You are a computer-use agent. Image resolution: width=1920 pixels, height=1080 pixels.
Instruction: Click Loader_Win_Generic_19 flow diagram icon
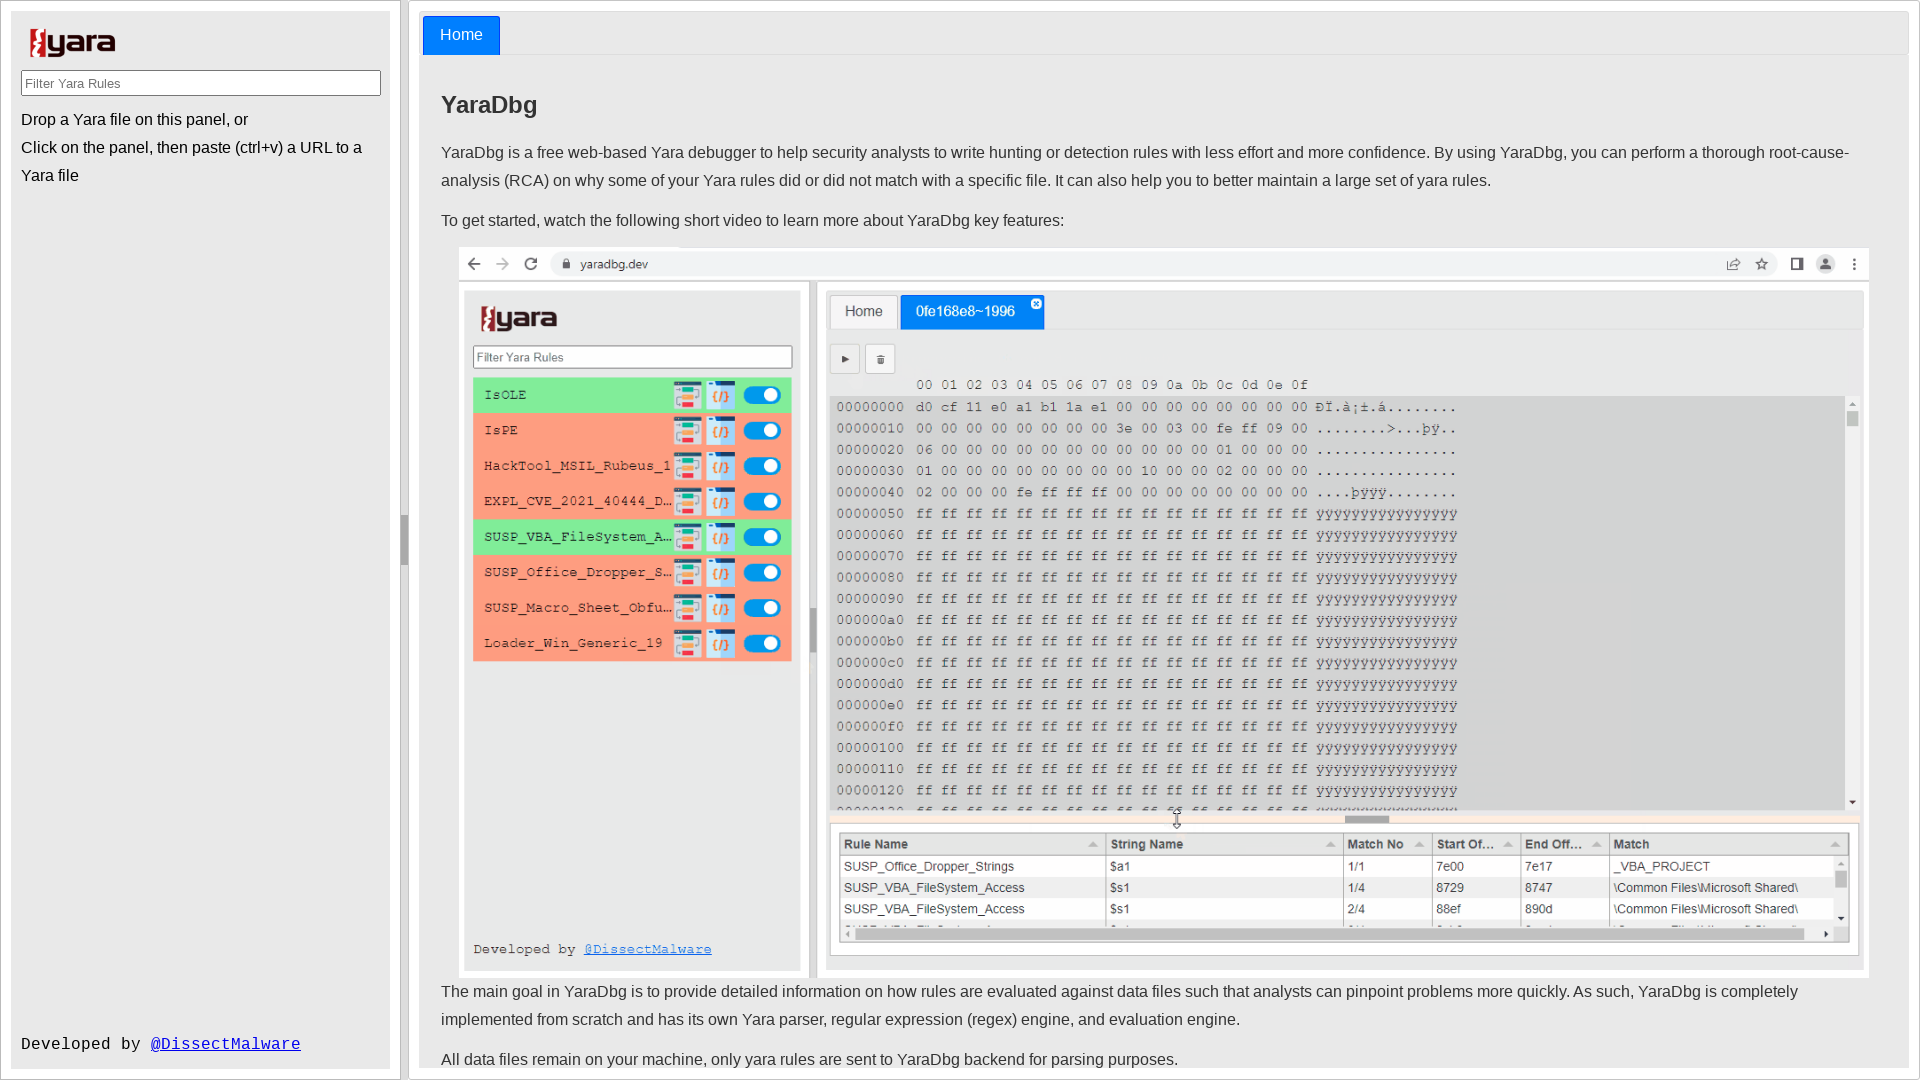point(687,644)
